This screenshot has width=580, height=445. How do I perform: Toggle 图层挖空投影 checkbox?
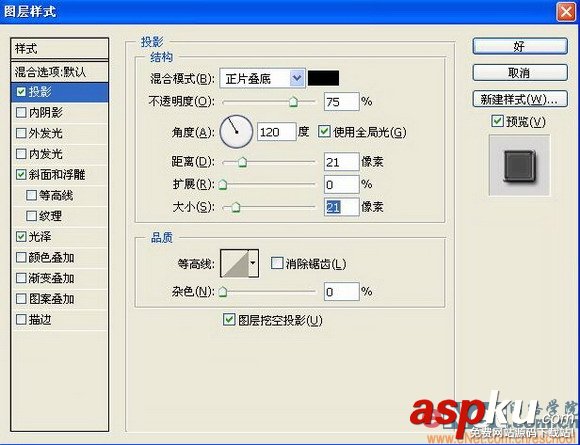[229, 320]
